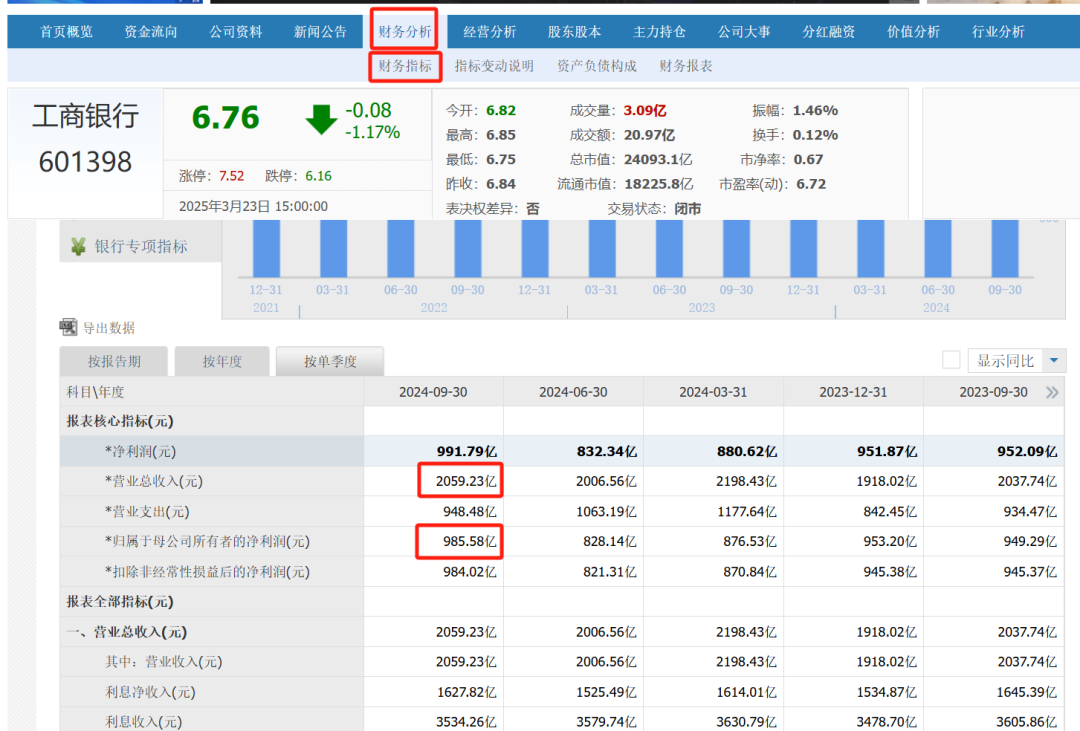Select the 显示同比 combo box label
This screenshot has width=1080, height=731.
(x=1005, y=360)
